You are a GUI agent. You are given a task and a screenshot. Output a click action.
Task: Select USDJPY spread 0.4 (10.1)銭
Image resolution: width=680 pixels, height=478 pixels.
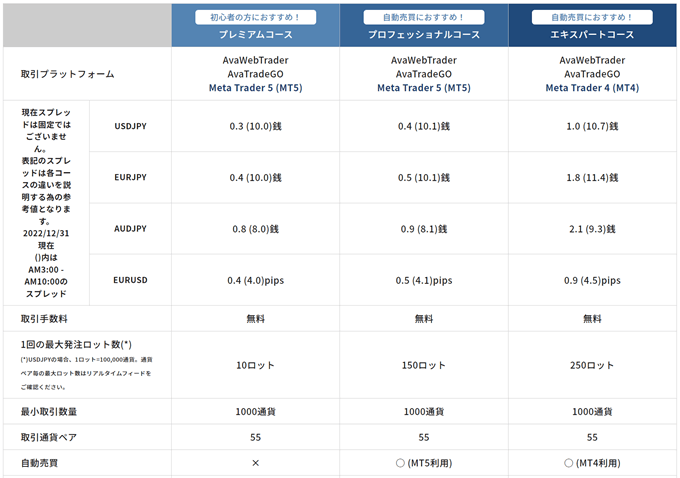pos(424,126)
